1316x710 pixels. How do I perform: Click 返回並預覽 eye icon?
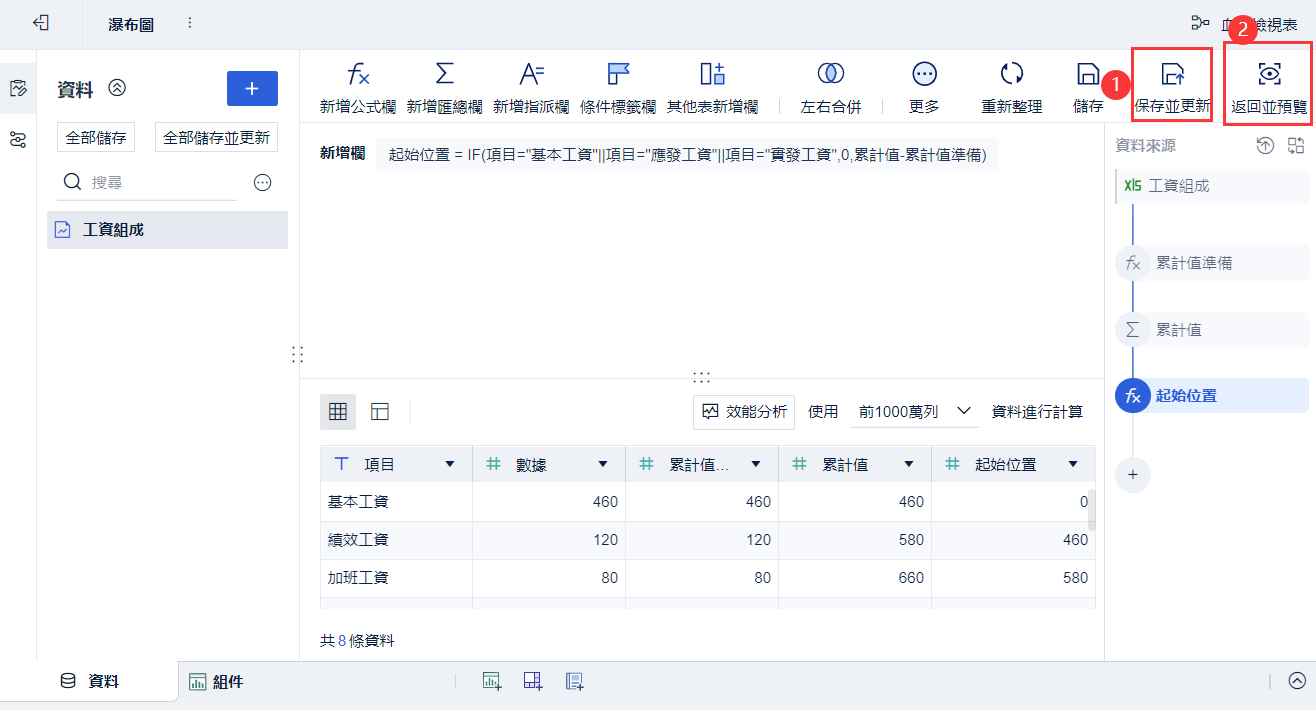coord(1269,74)
